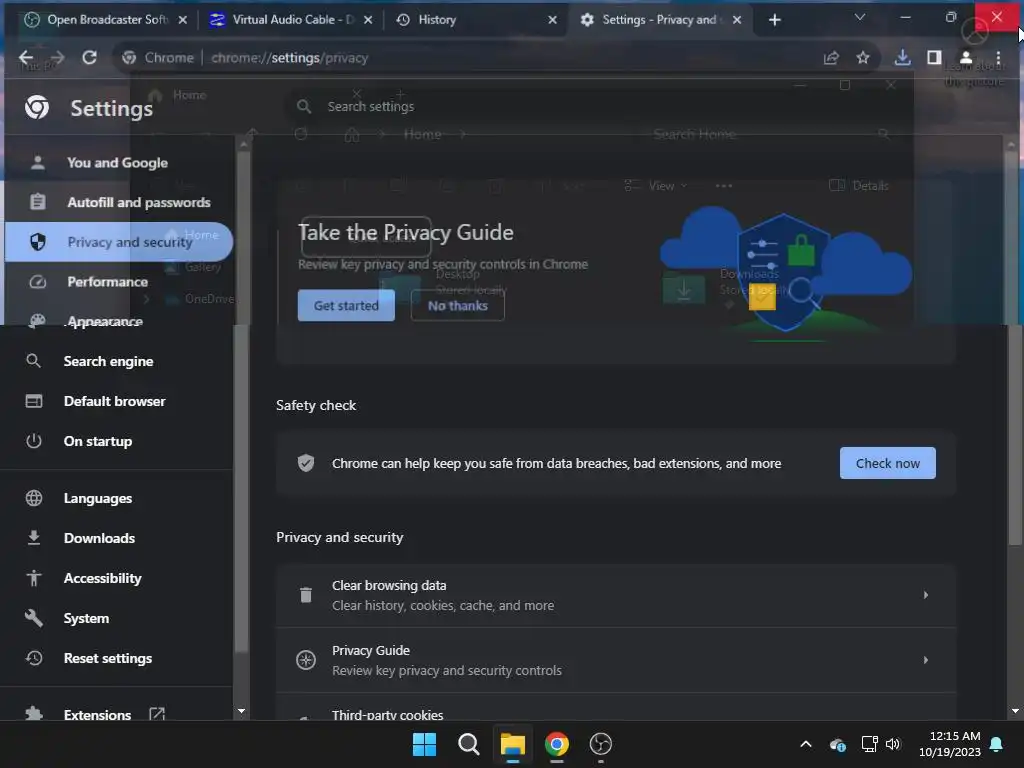Open the tab search chevron
The height and width of the screenshot is (768, 1024).
coord(859,18)
